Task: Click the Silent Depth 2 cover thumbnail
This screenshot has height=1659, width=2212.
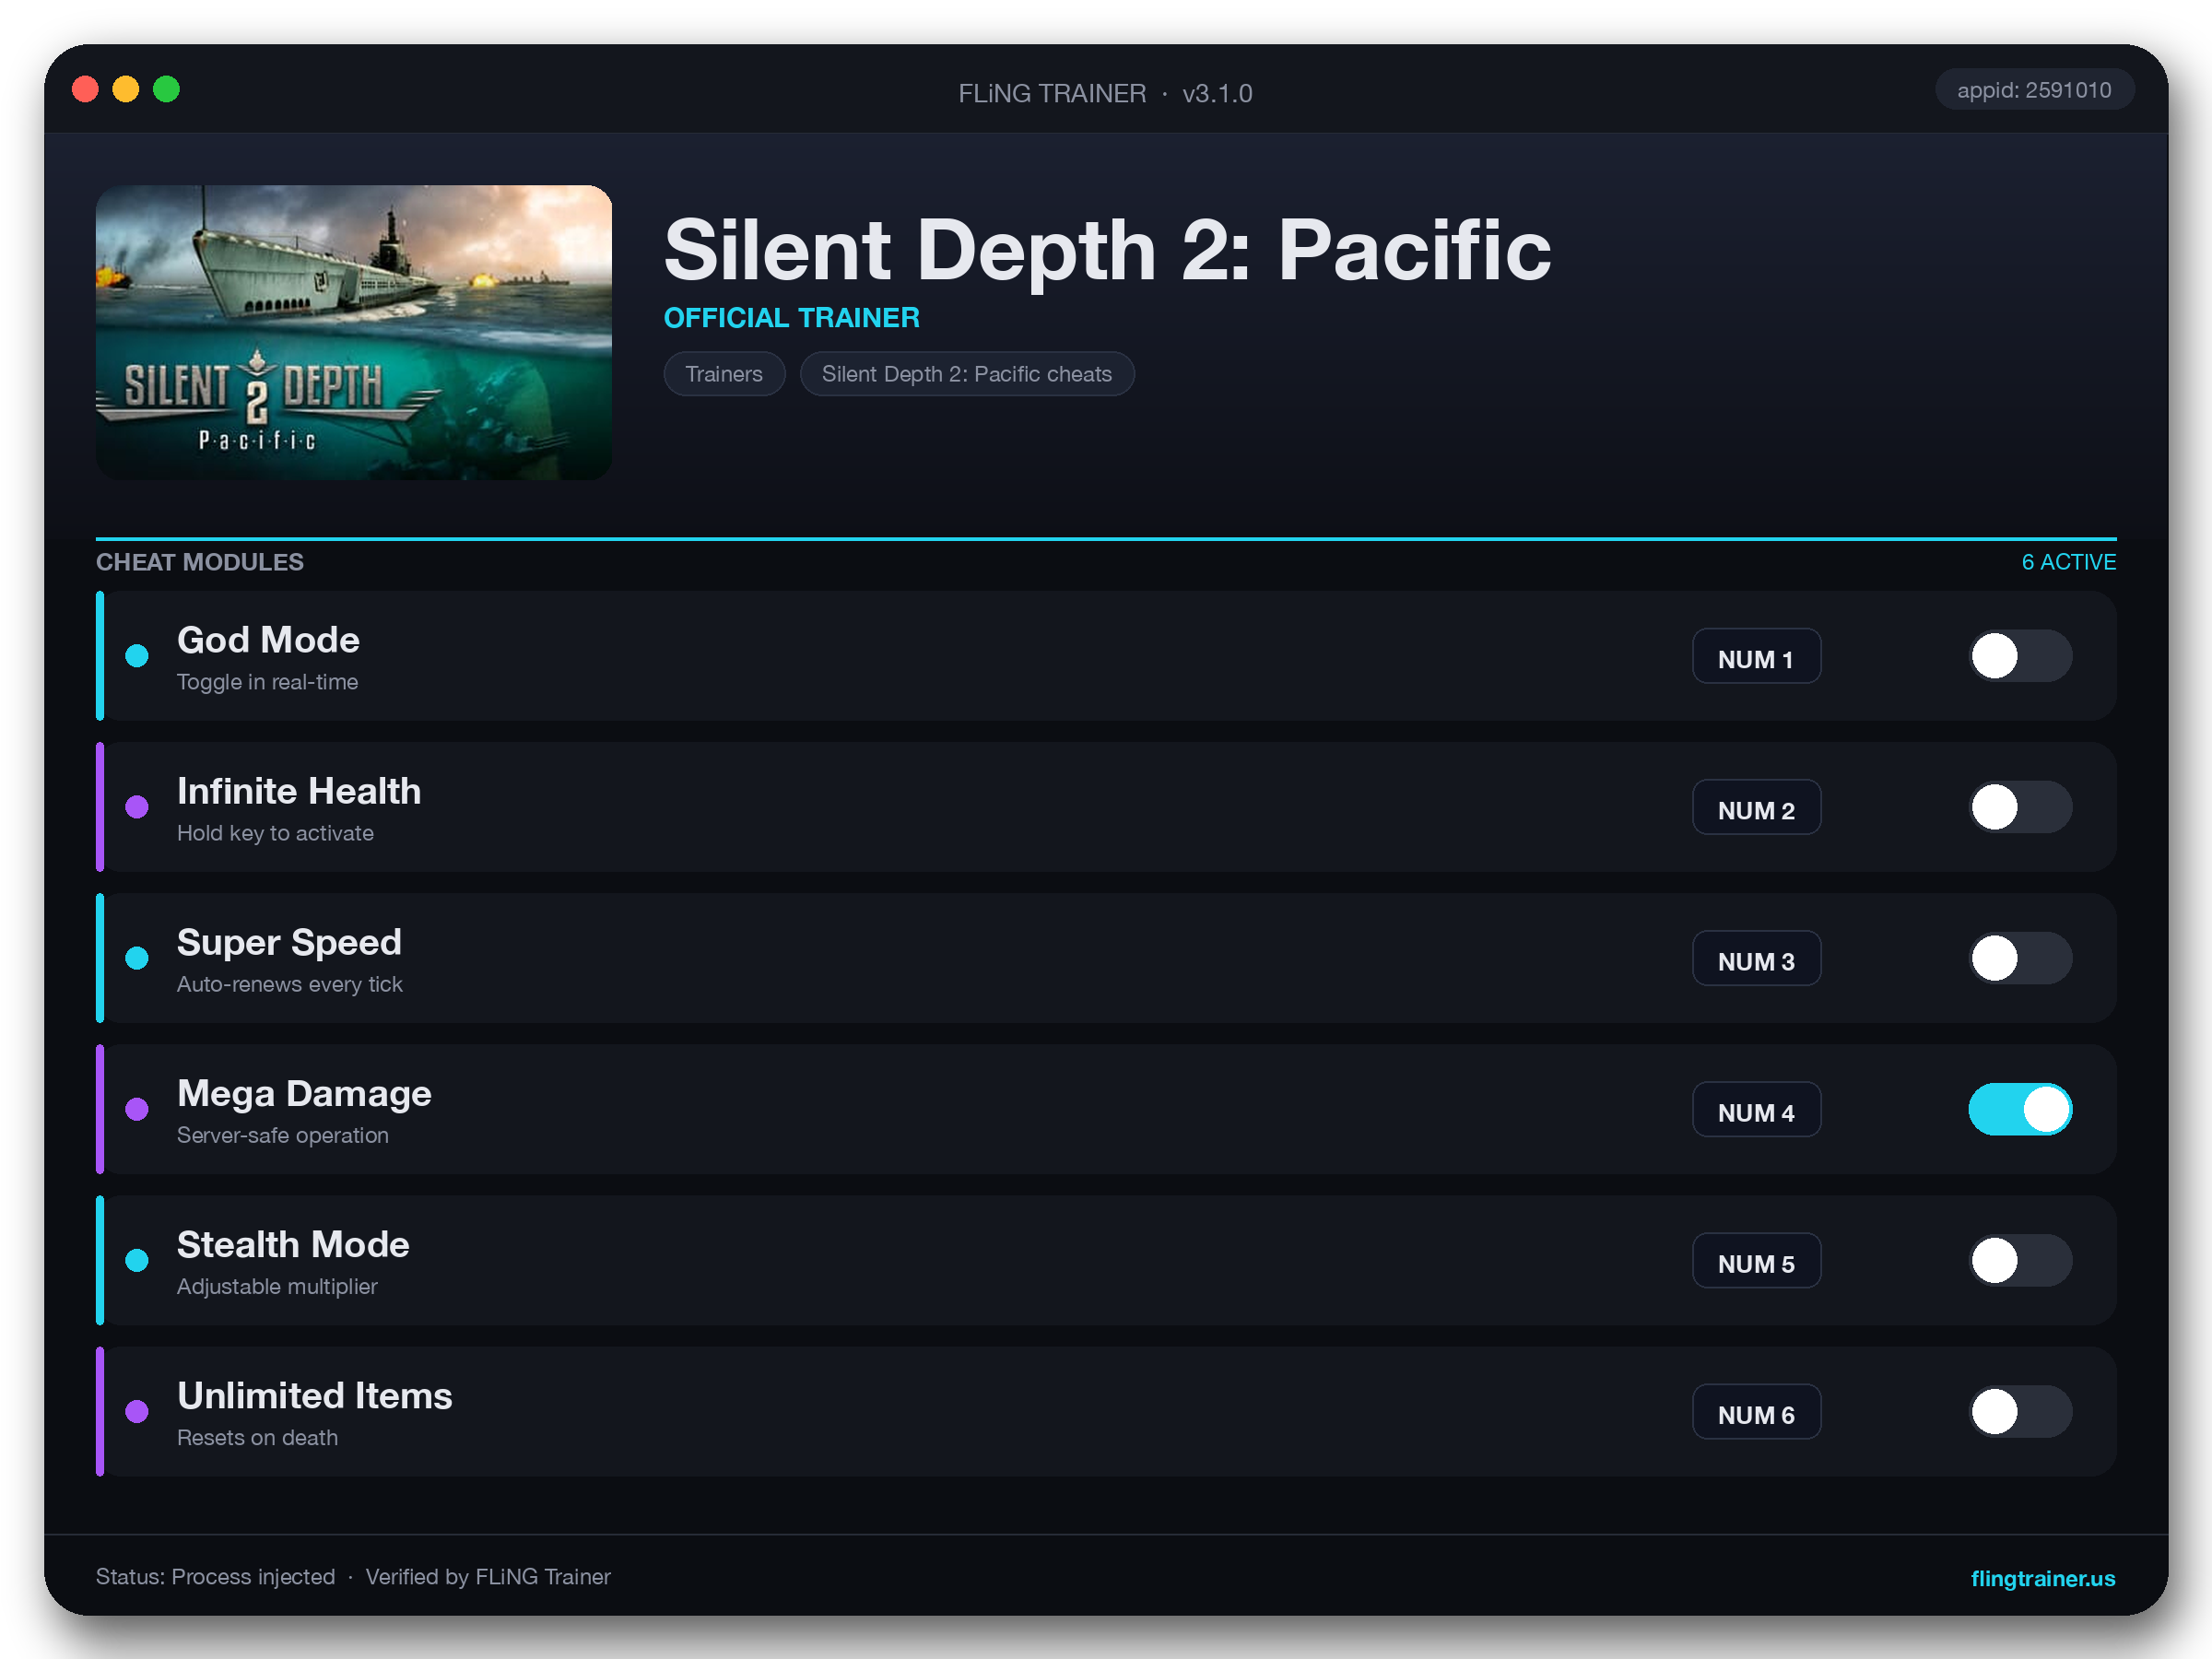Action: 354,332
